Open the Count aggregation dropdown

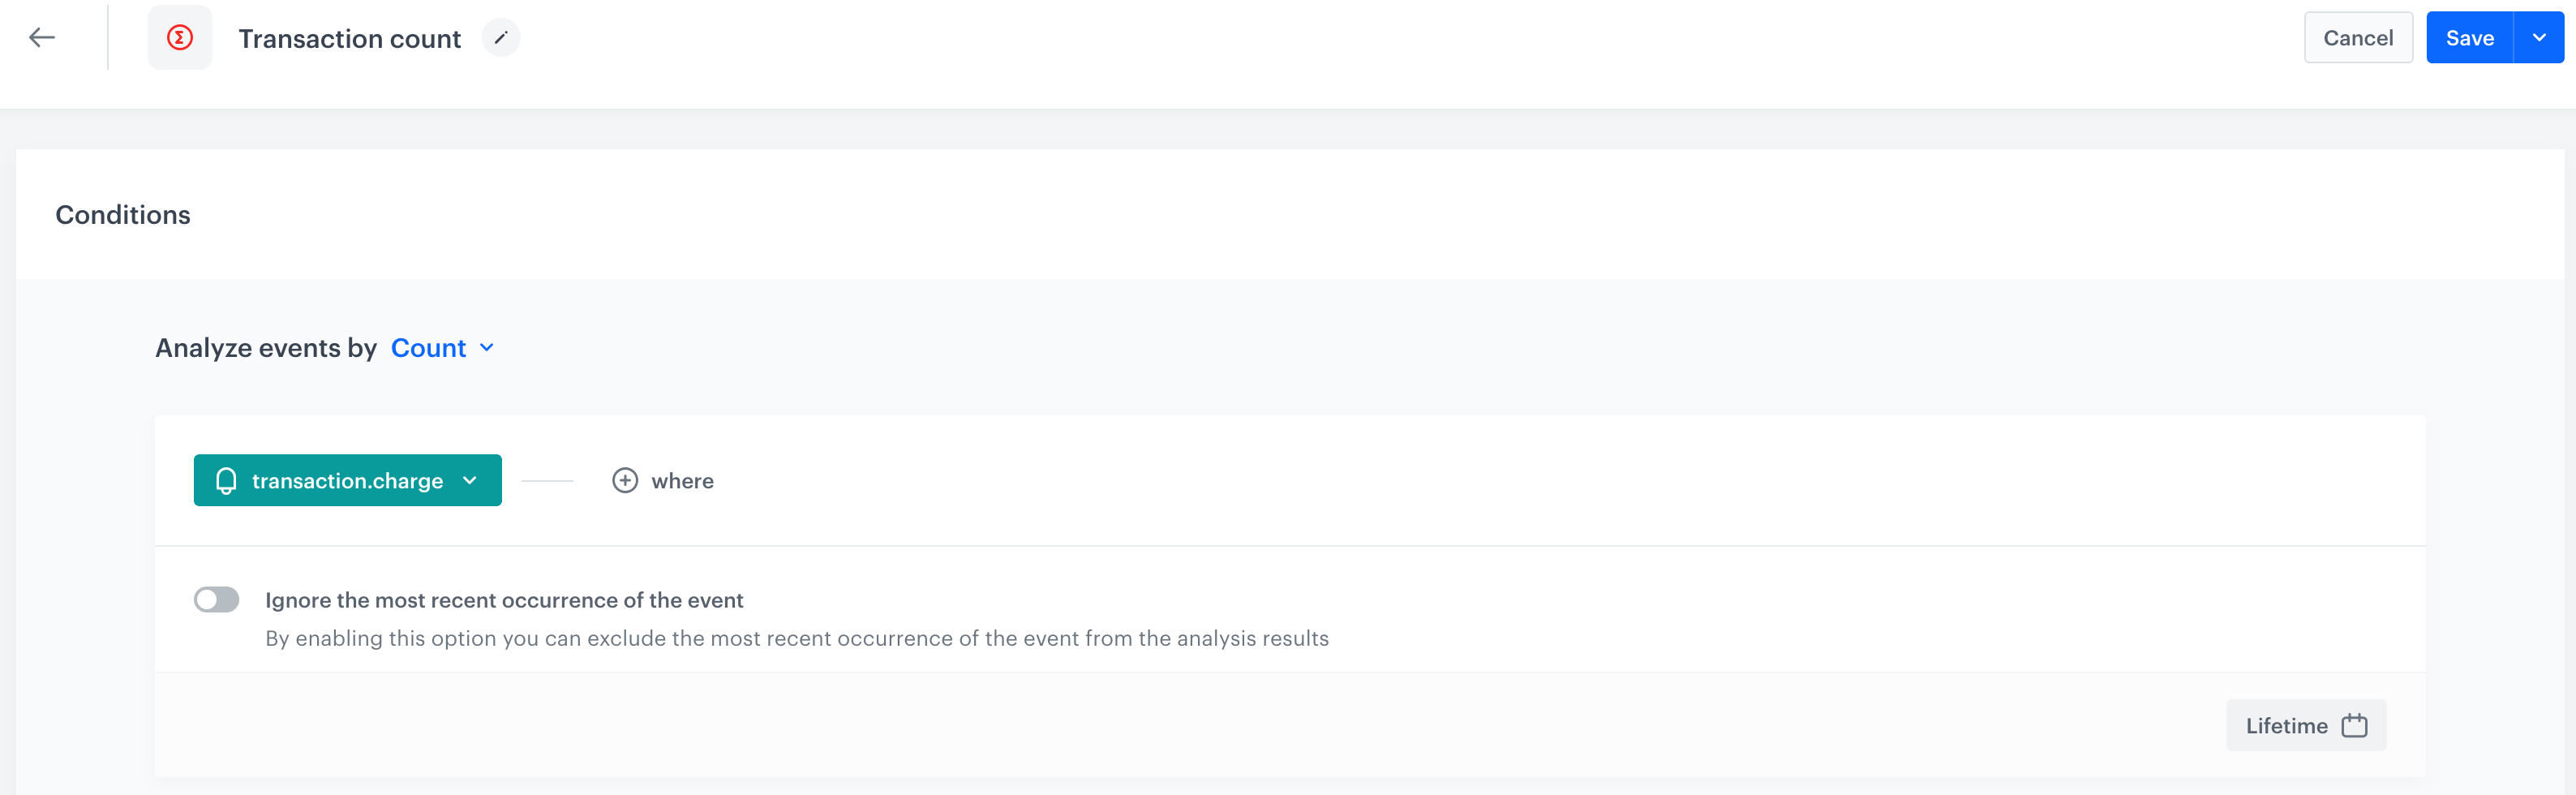click(x=429, y=348)
